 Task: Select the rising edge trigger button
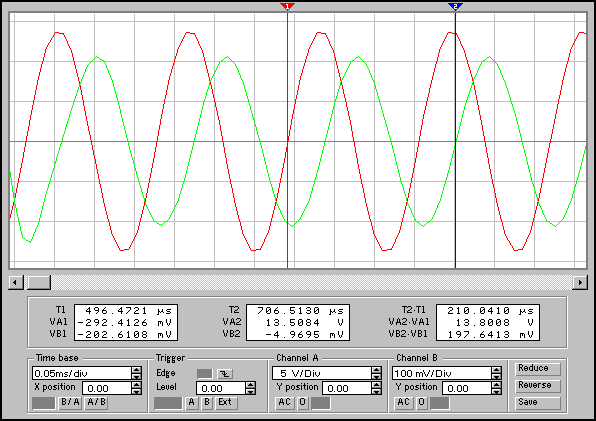[x=204, y=374]
